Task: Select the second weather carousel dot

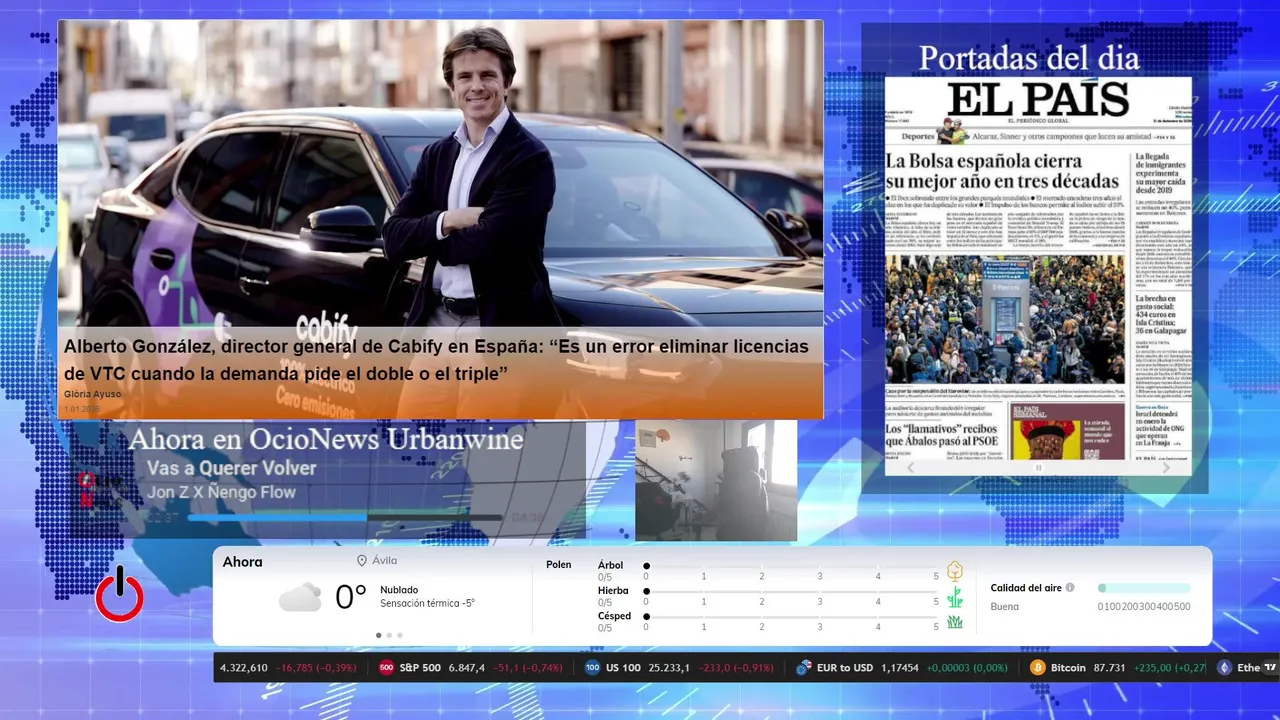Action: [x=389, y=635]
